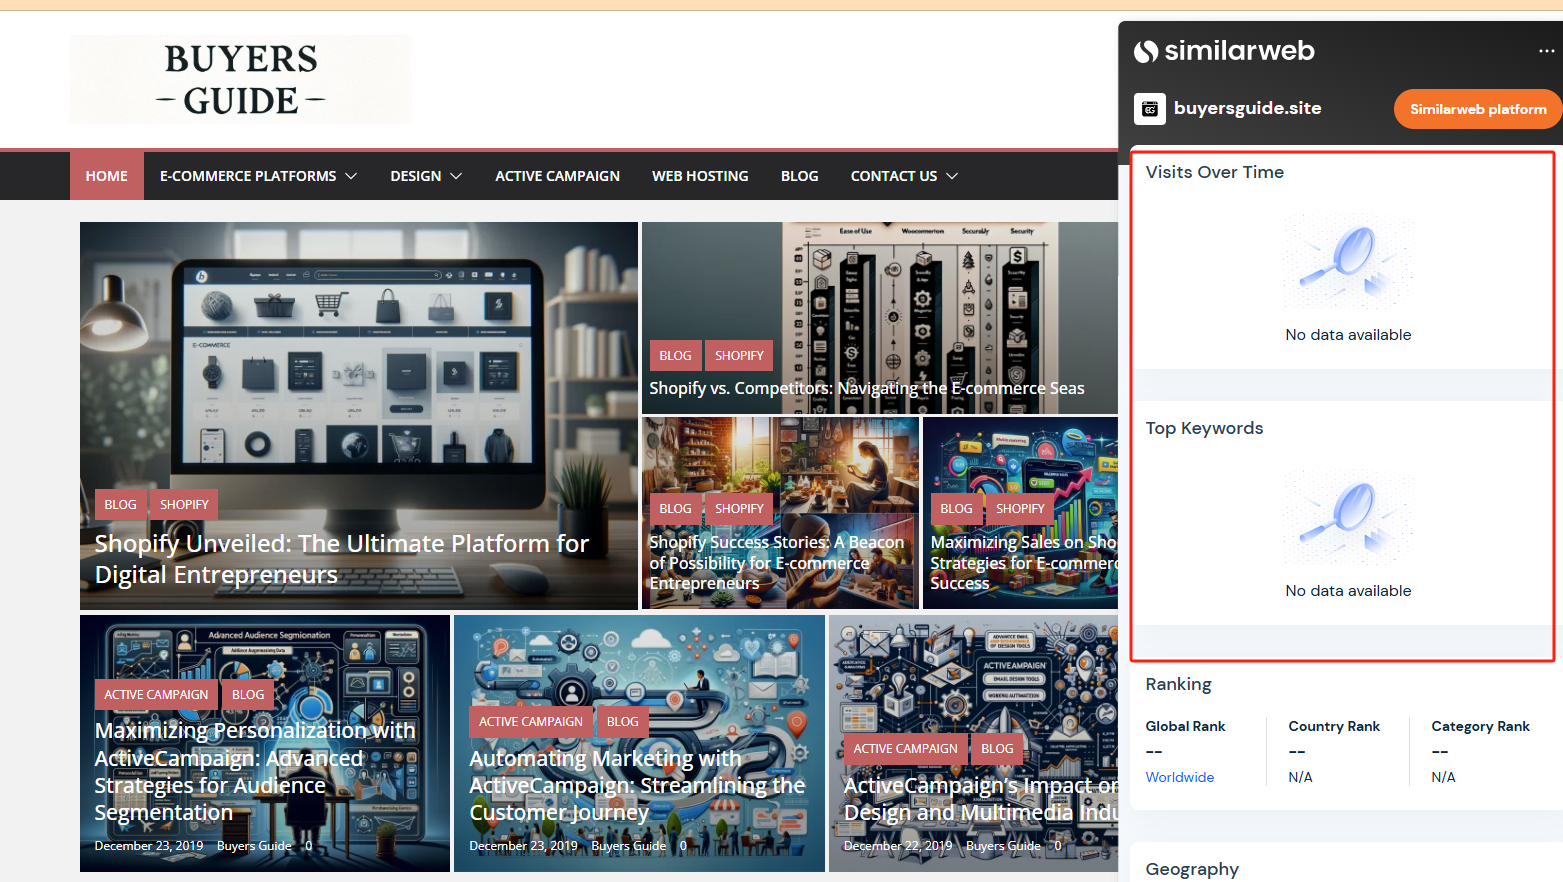Open Shopify Unveiled article headline
Screen dimensions: 1563x882
(341, 558)
